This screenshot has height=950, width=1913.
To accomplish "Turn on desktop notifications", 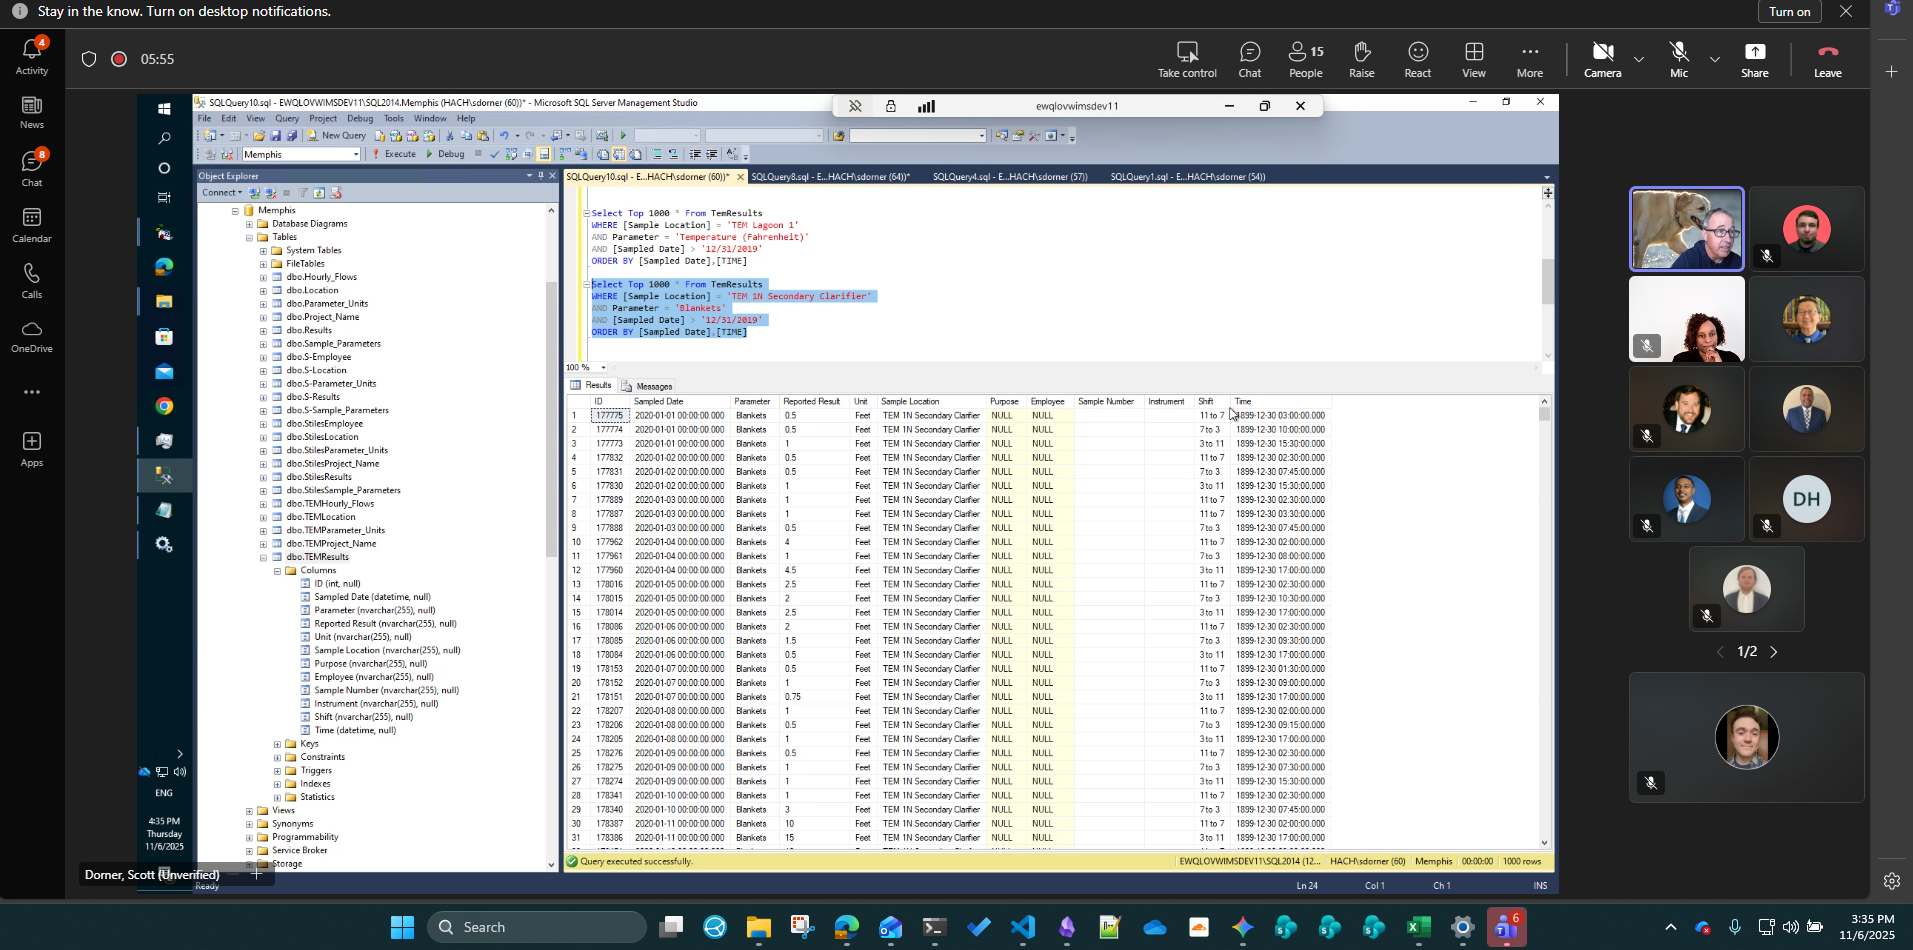I will pos(1789,12).
